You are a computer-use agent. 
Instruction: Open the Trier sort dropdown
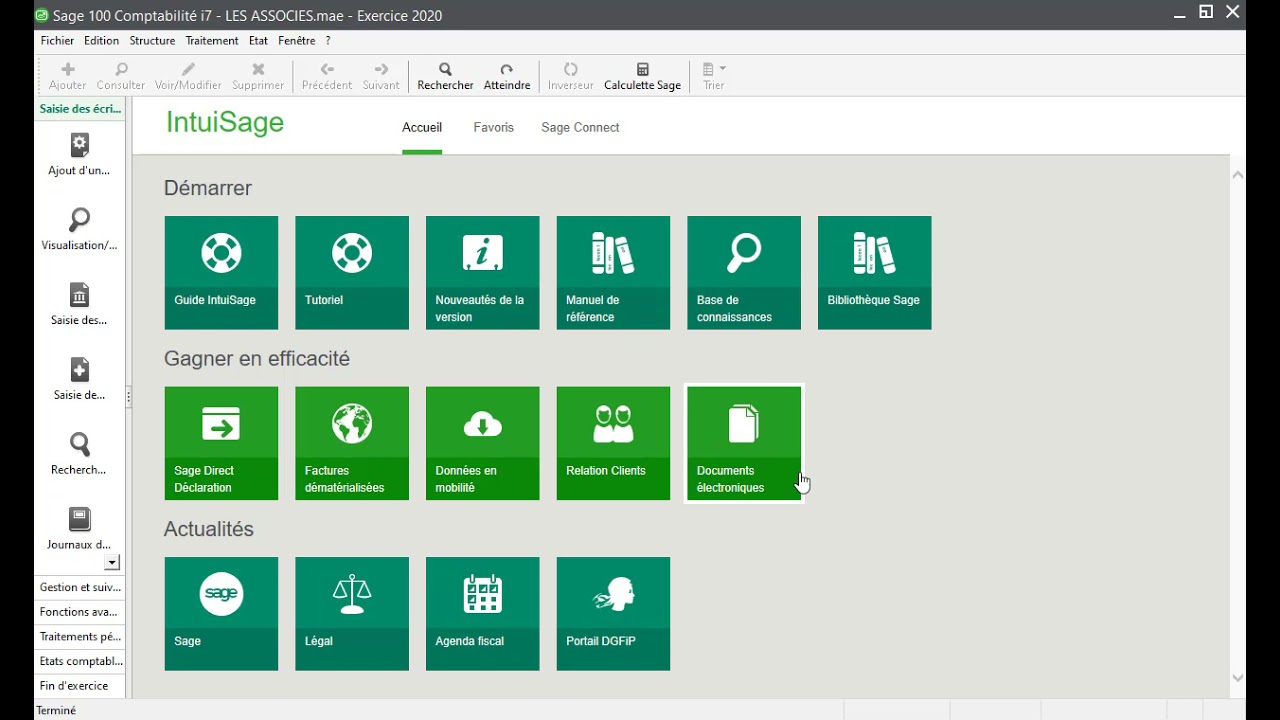(714, 76)
